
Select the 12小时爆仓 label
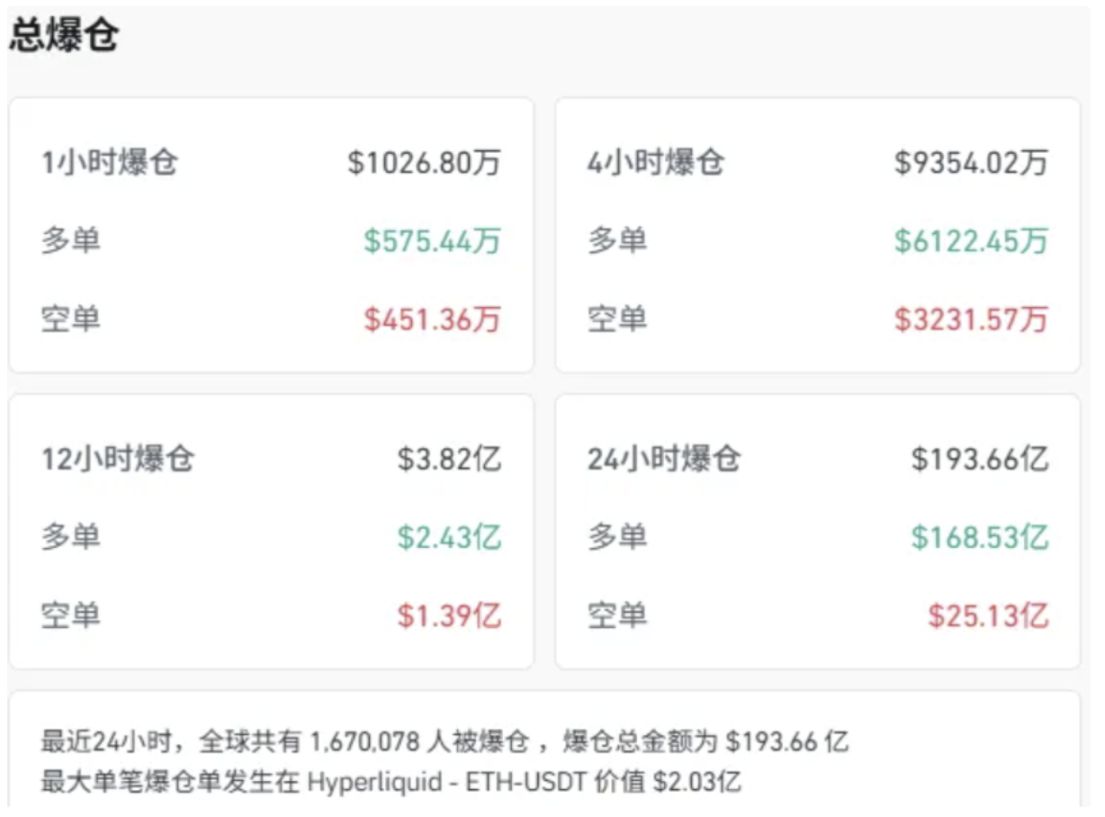coord(118,459)
